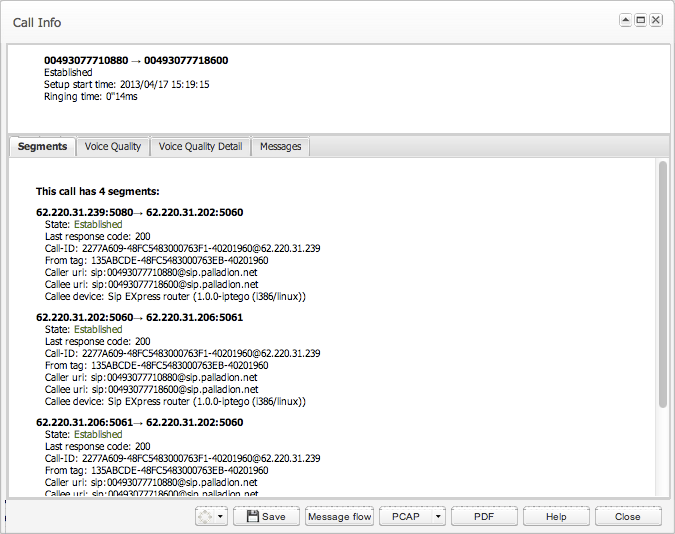This screenshot has height=534, width=675.
Task: Switch to the Messages tab
Action: point(280,147)
